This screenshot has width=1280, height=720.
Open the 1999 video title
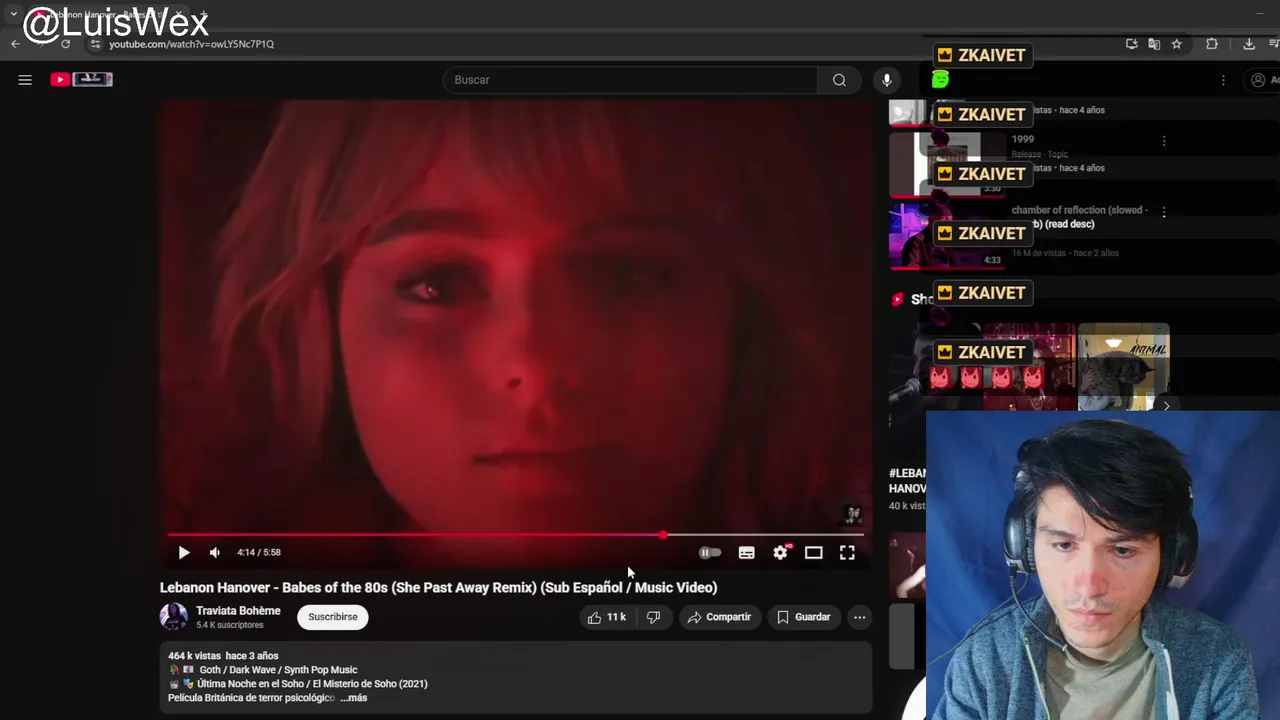click(1023, 139)
